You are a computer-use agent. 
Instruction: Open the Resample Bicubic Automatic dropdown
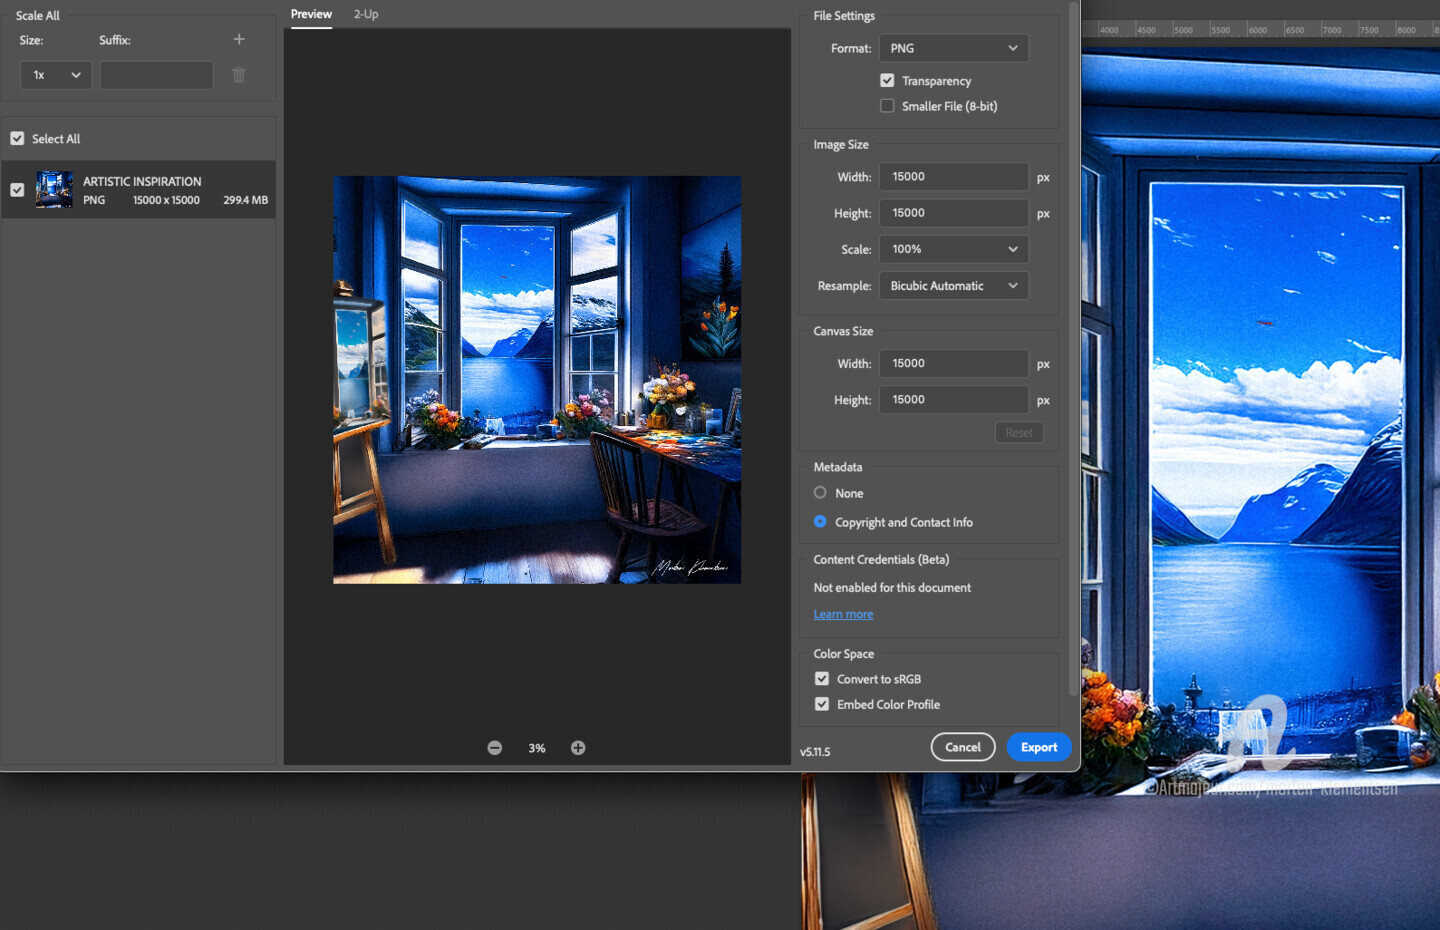[x=954, y=286]
